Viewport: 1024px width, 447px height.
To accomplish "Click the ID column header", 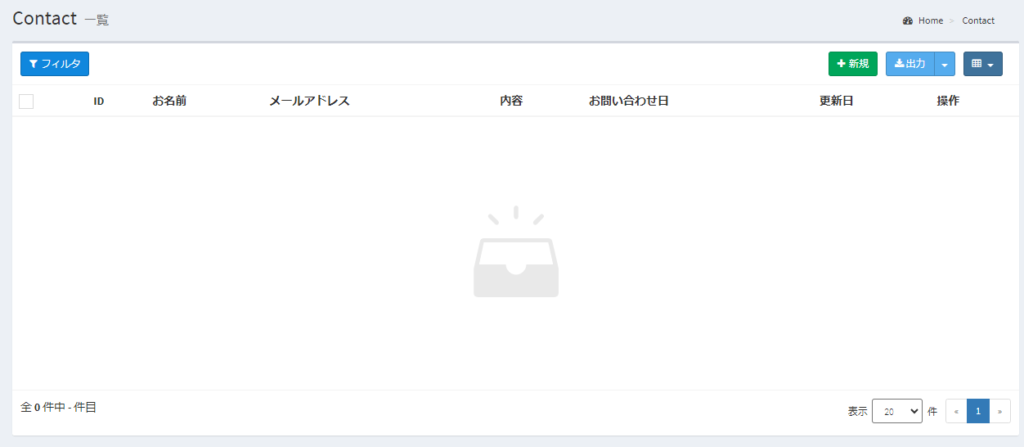I will [x=99, y=101].
